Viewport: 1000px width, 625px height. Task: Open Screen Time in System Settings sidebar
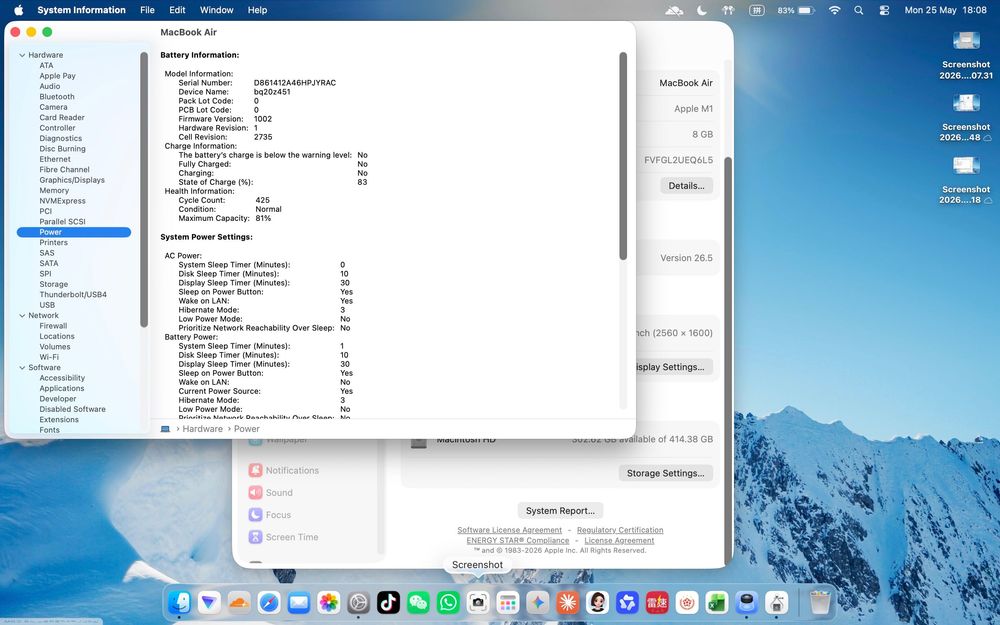tap(284, 537)
